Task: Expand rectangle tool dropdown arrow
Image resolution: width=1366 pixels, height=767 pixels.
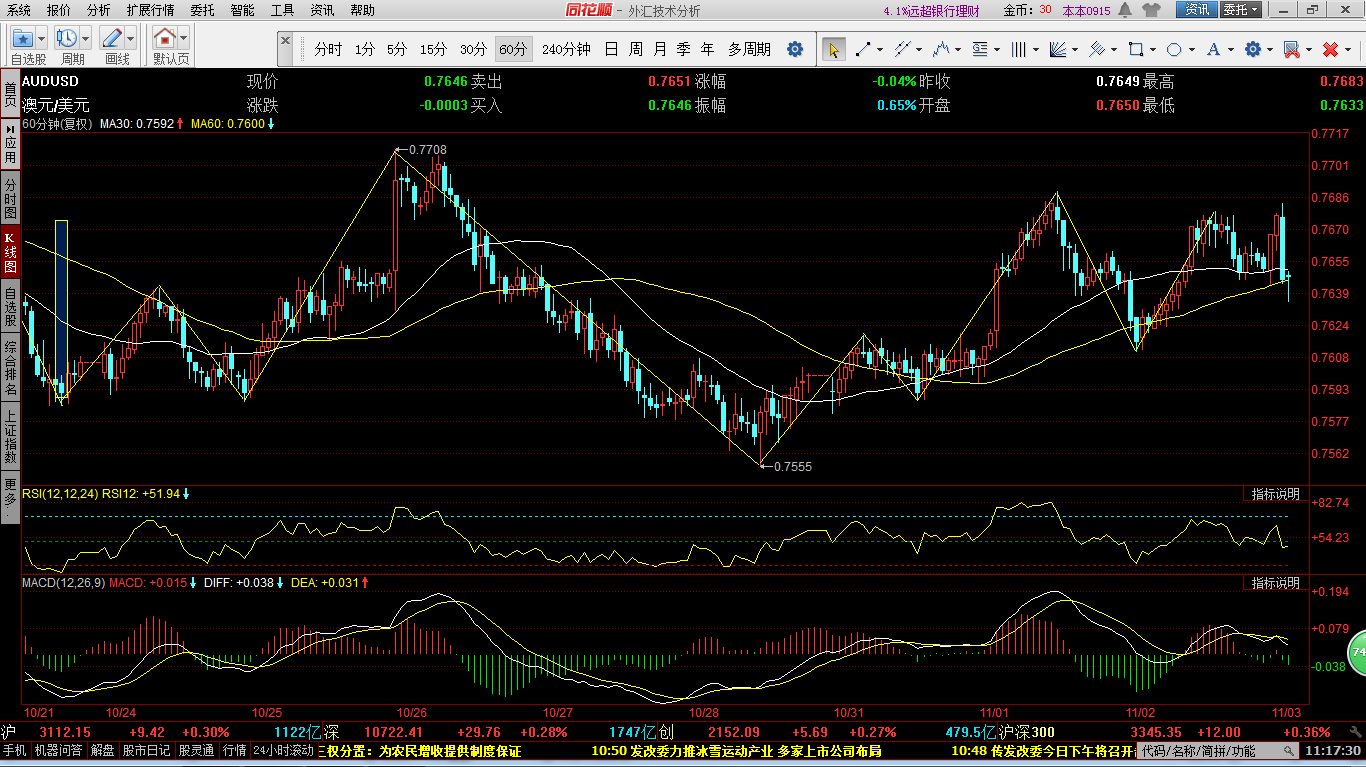Action: 1151,49
